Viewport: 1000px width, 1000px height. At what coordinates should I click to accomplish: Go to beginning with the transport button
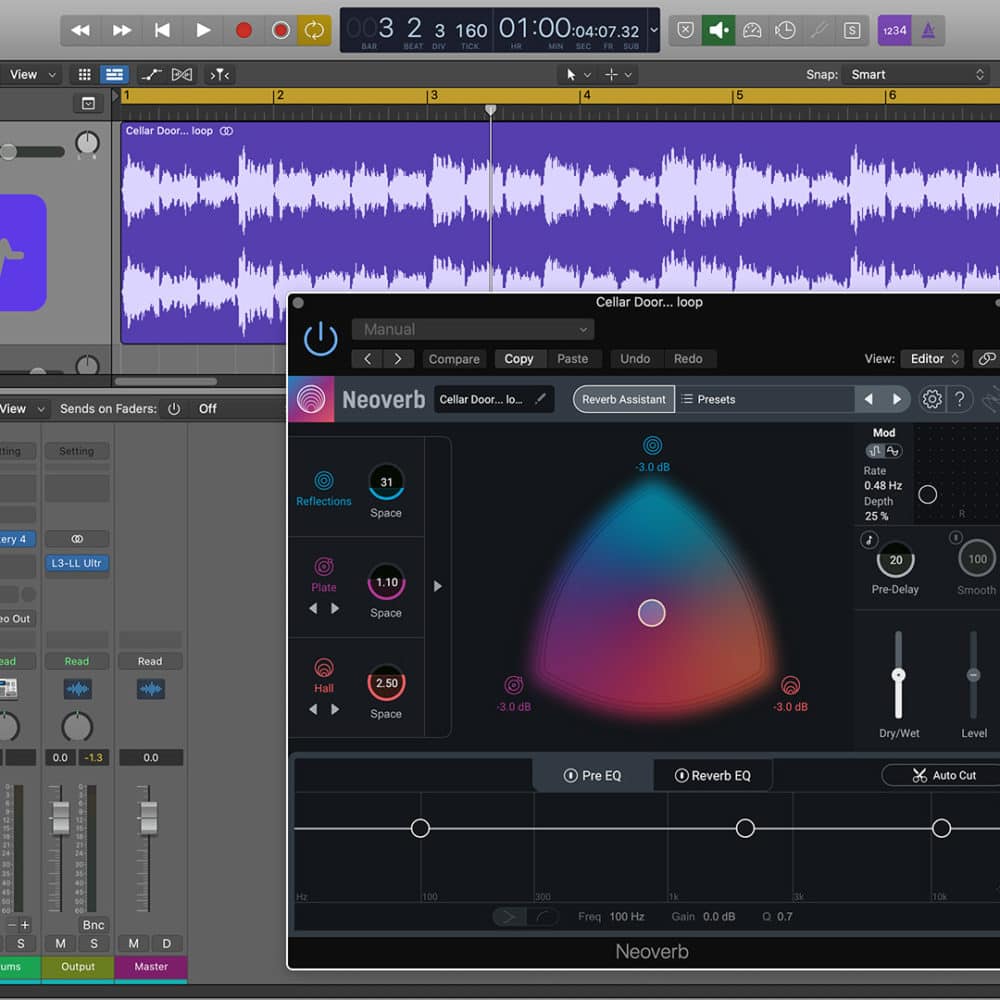coord(162,30)
